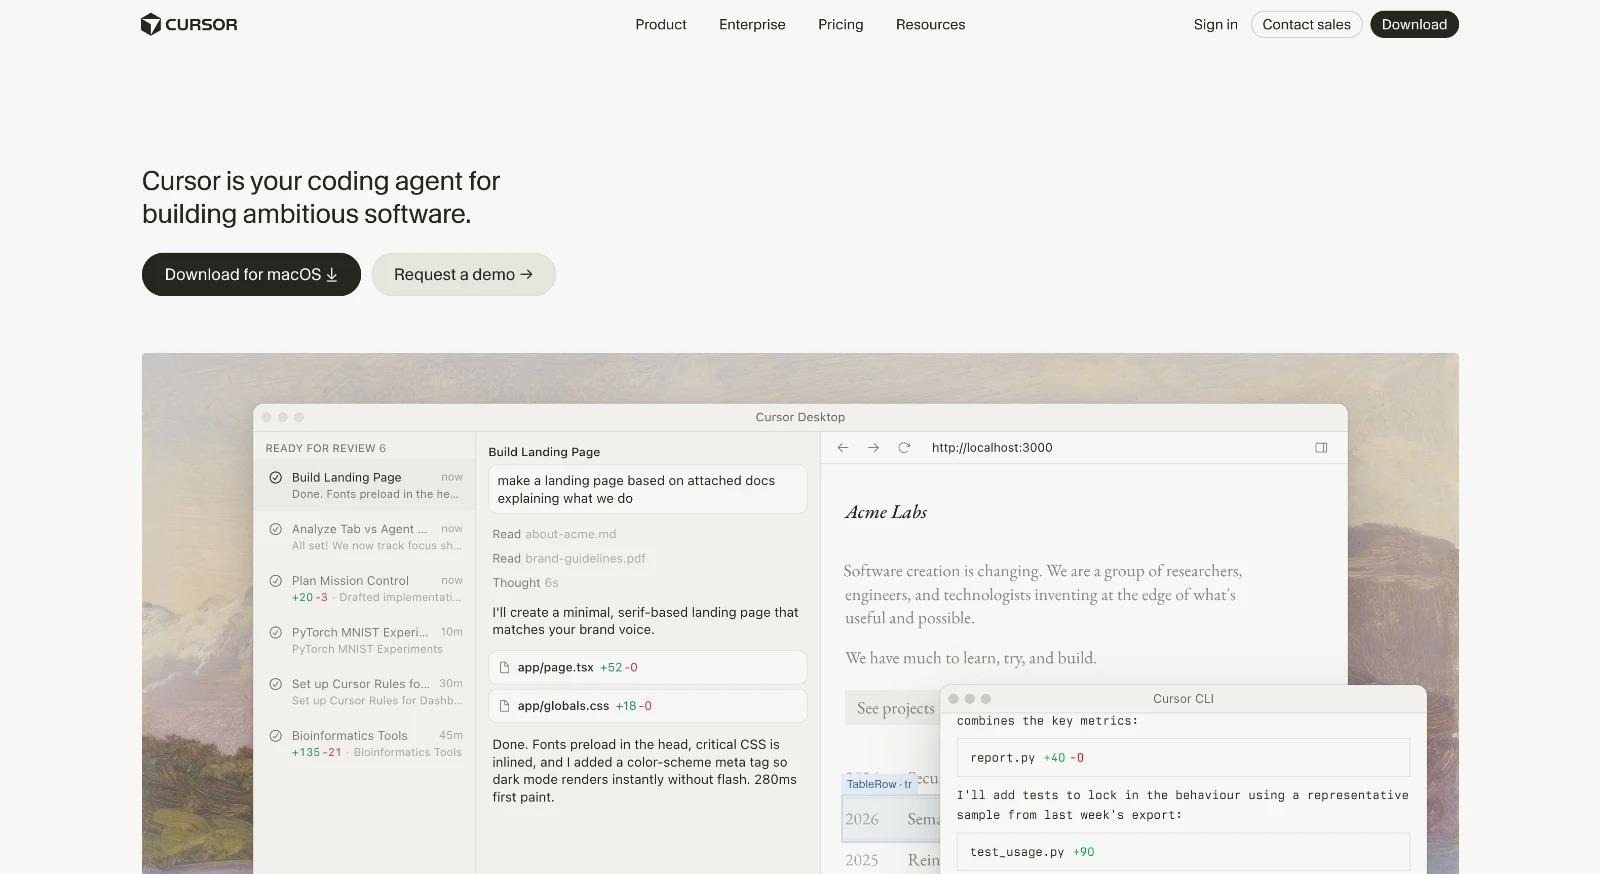The image size is (1600, 874).
Task: Click the localhost:3000 address field
Action: pyautogui.click(x=992, y=448)
